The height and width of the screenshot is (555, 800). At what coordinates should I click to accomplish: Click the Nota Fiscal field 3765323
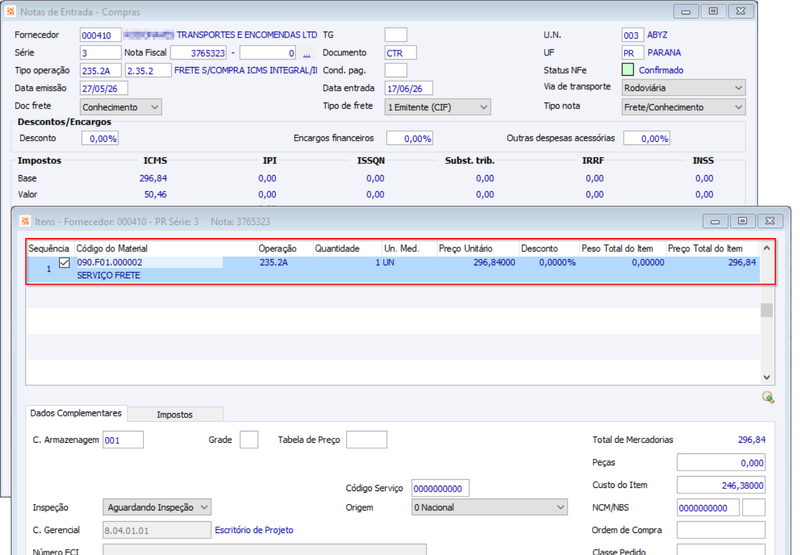(x=198, y=53)
